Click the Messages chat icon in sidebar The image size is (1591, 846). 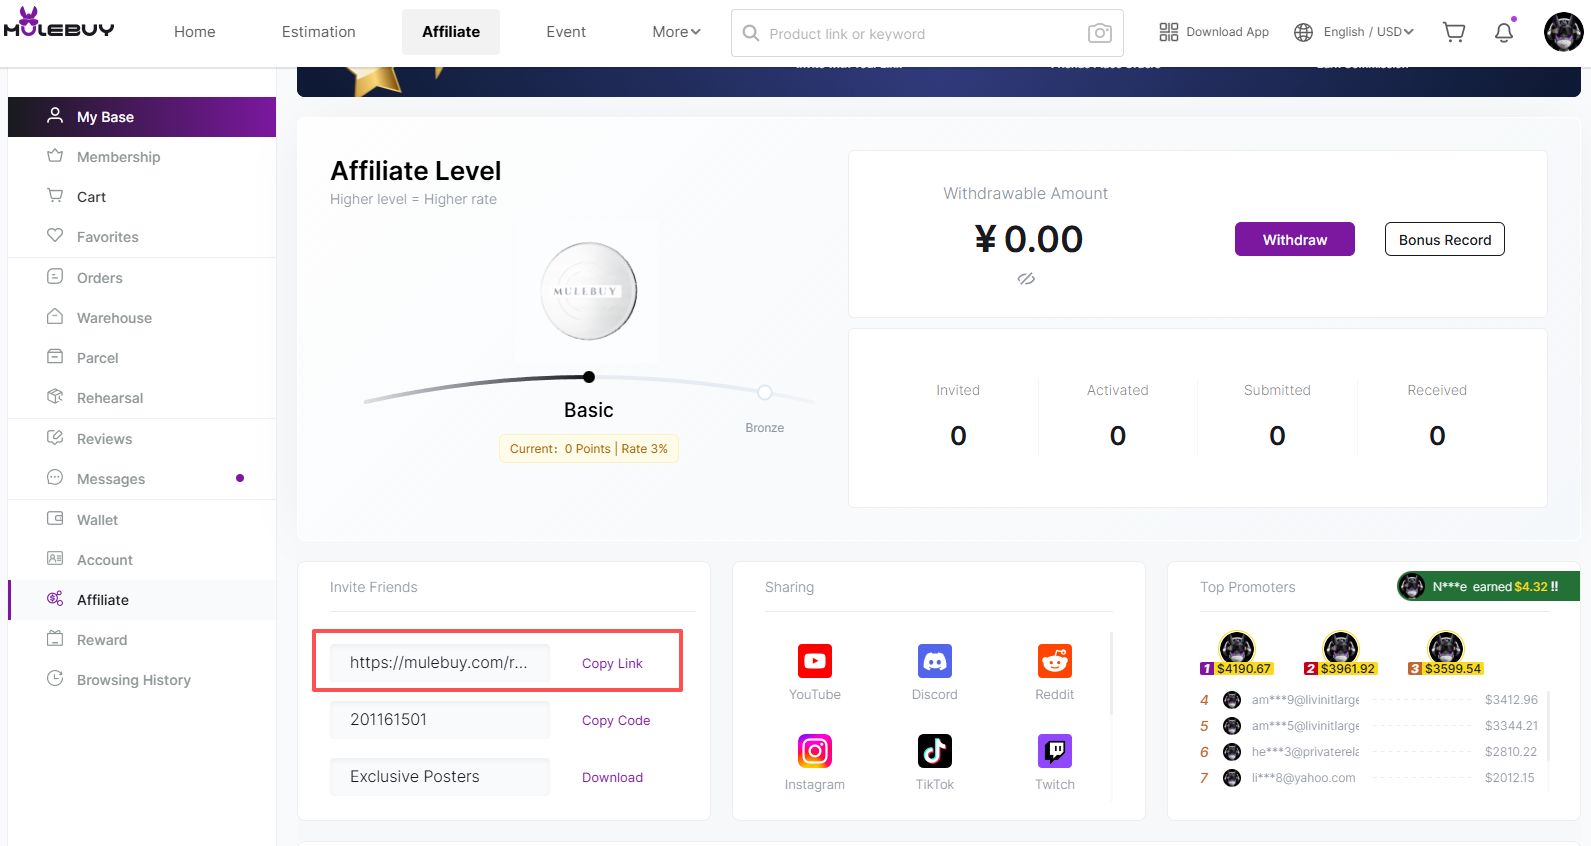[x=55, y=478]
